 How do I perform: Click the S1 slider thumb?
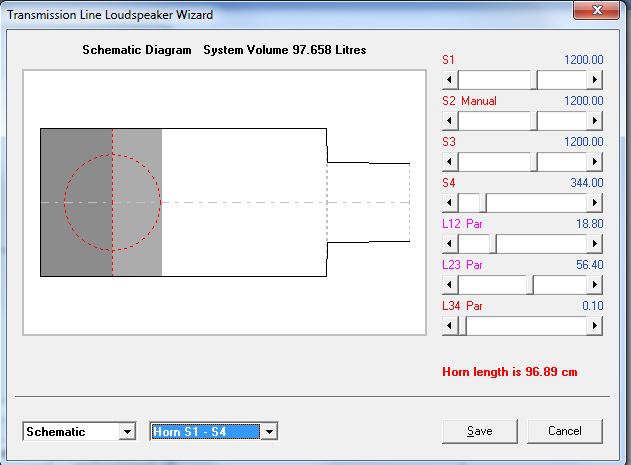pyautogui.click(x=534, y=80)
